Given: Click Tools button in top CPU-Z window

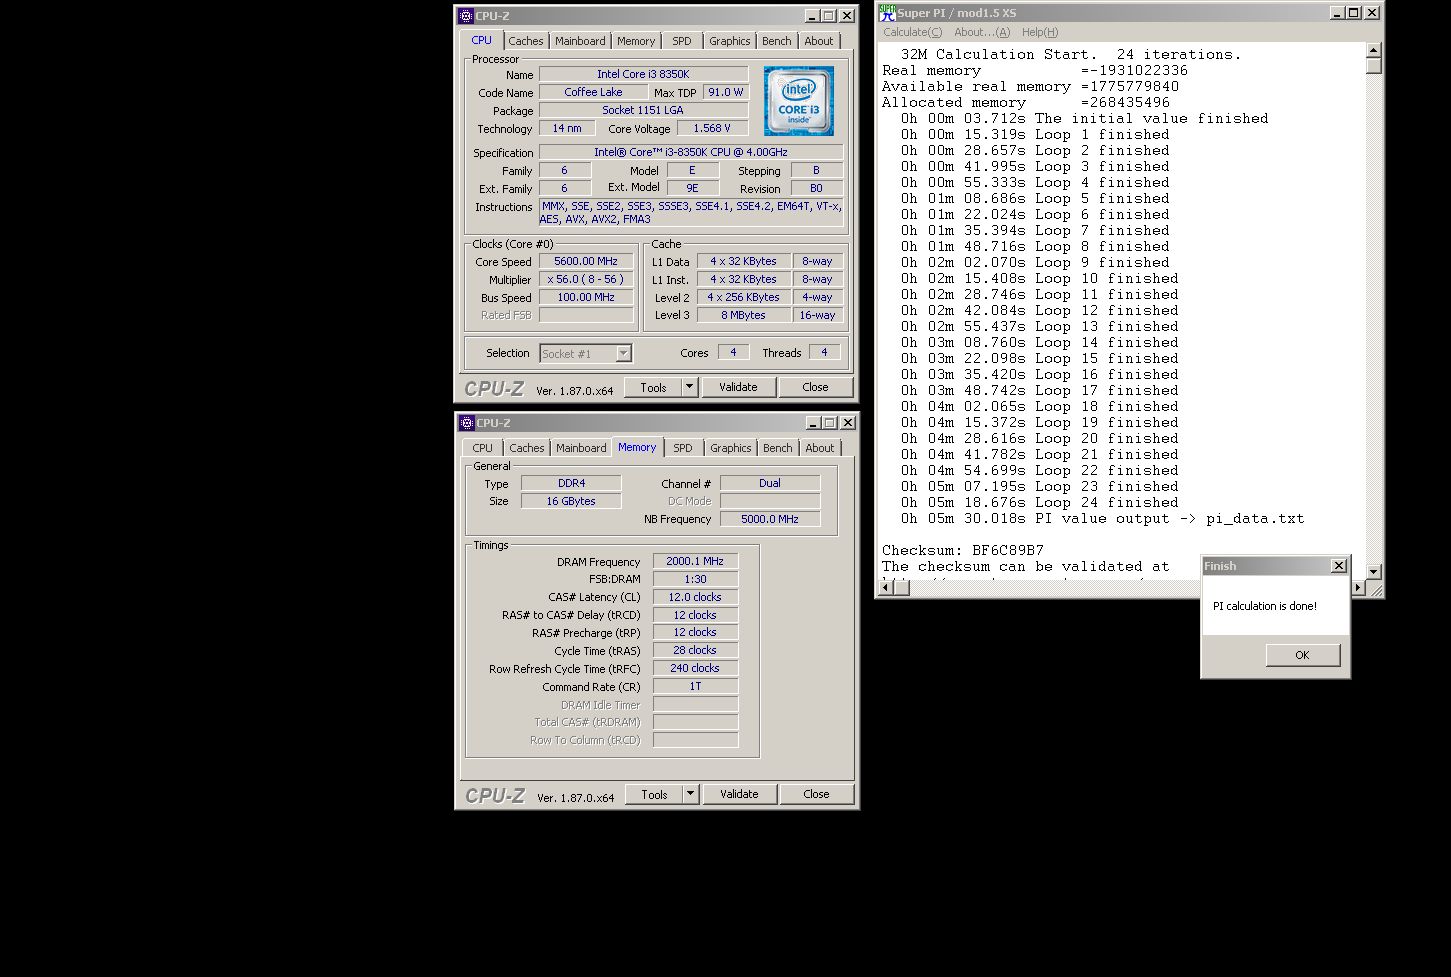Looking at the screenshot, I should pyautogui.click(x=653, y=387).
